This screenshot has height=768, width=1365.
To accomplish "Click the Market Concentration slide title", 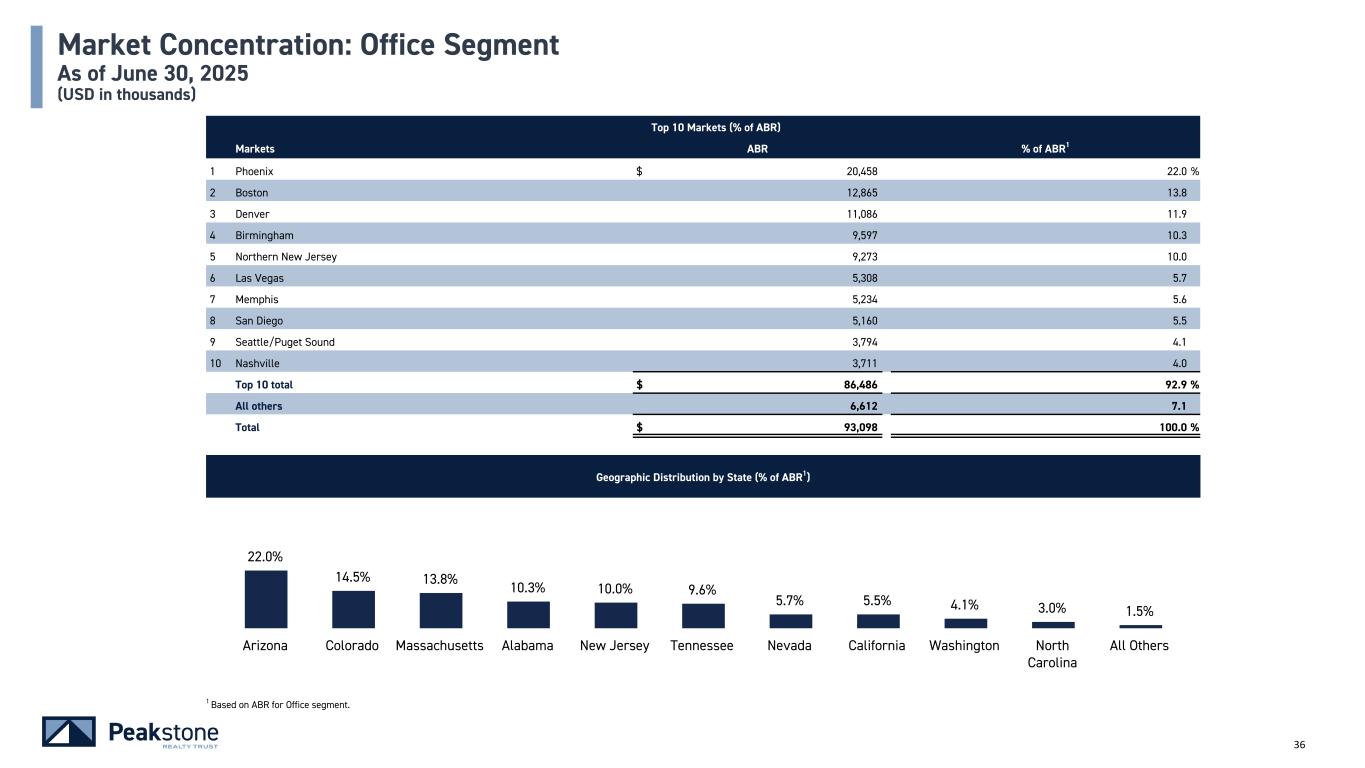I will [308, 45].
